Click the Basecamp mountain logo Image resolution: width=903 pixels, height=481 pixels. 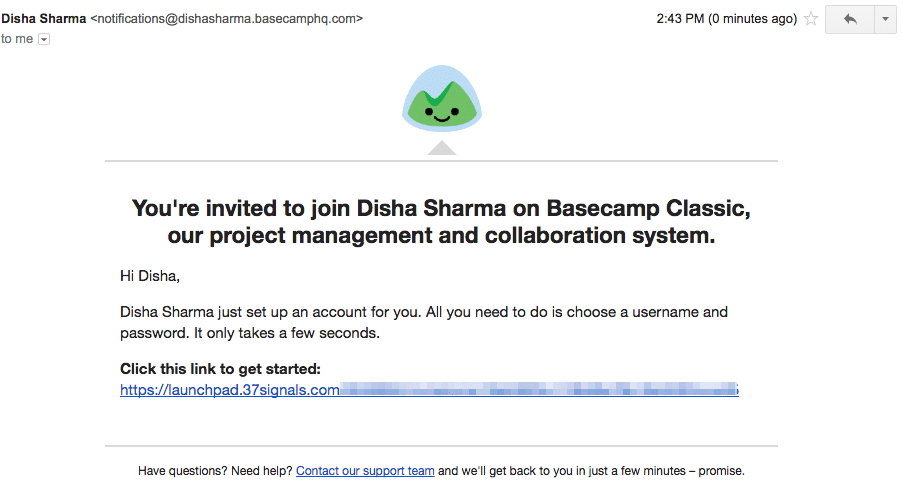click(x=442, y=99)
